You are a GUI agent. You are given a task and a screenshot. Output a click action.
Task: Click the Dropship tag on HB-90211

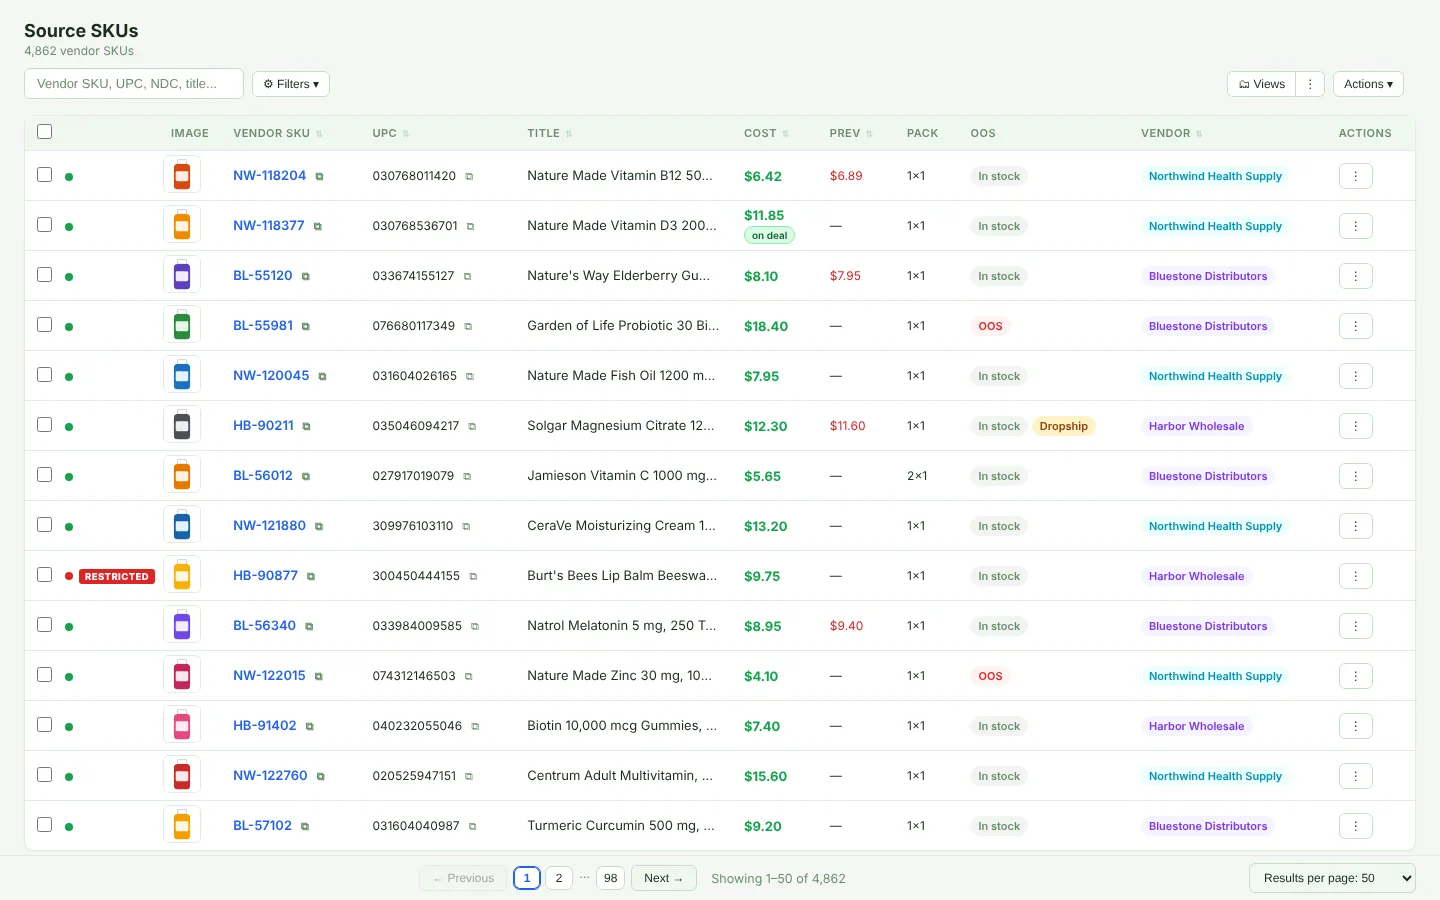[1063, 426]
